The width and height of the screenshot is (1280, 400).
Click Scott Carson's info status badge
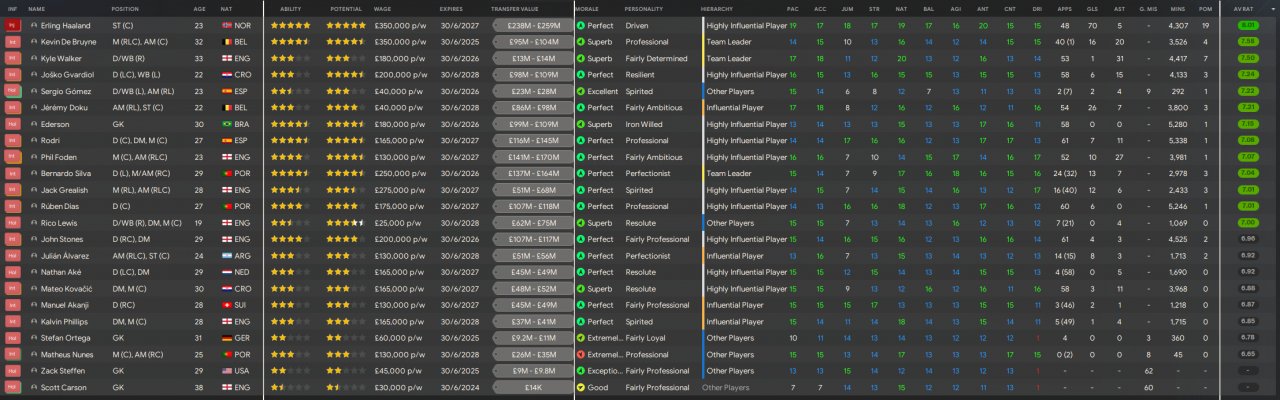13,388
